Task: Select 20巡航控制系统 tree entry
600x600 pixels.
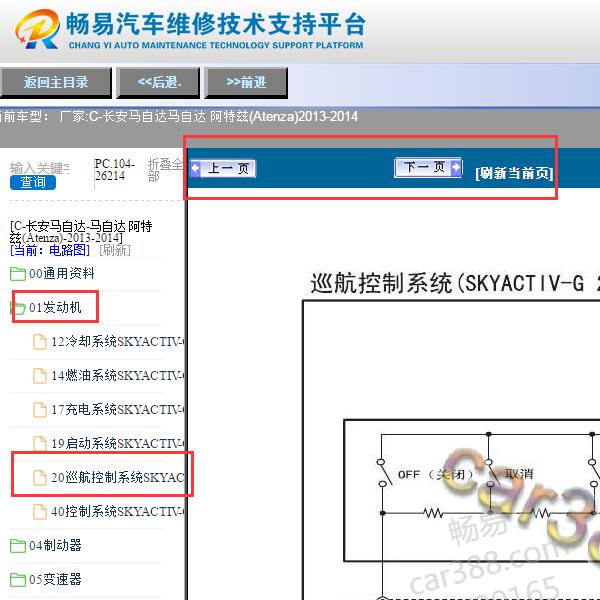Action: [x=117, y=478]
